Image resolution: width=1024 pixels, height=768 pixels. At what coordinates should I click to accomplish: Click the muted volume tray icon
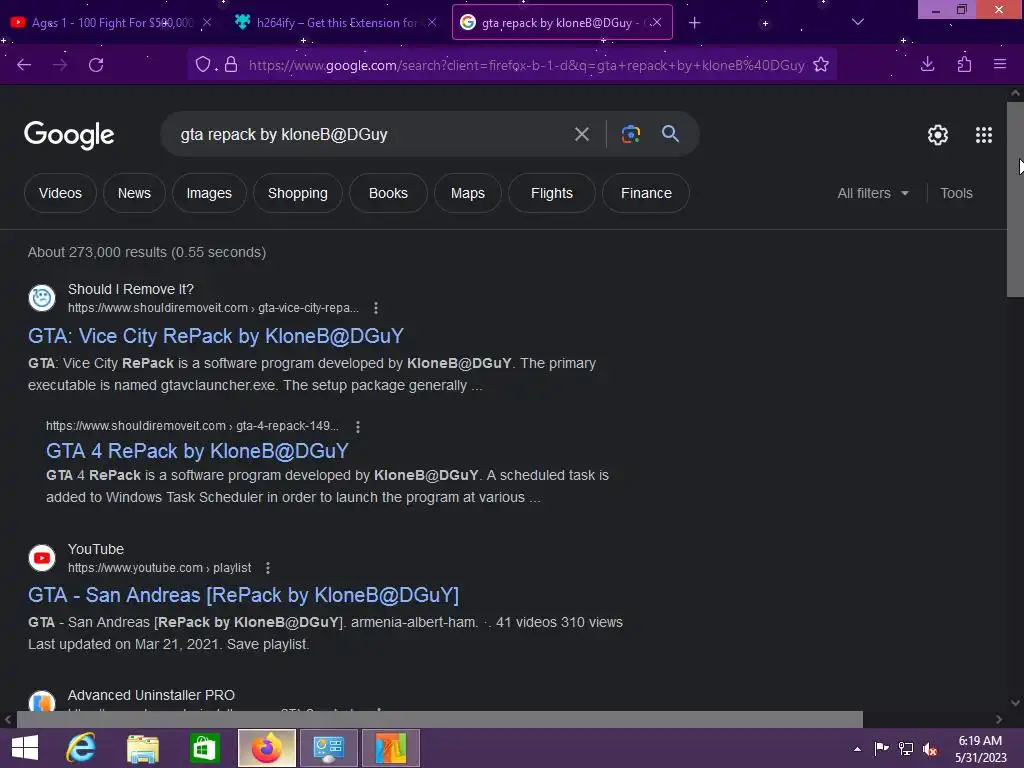[x=929, y=749]
